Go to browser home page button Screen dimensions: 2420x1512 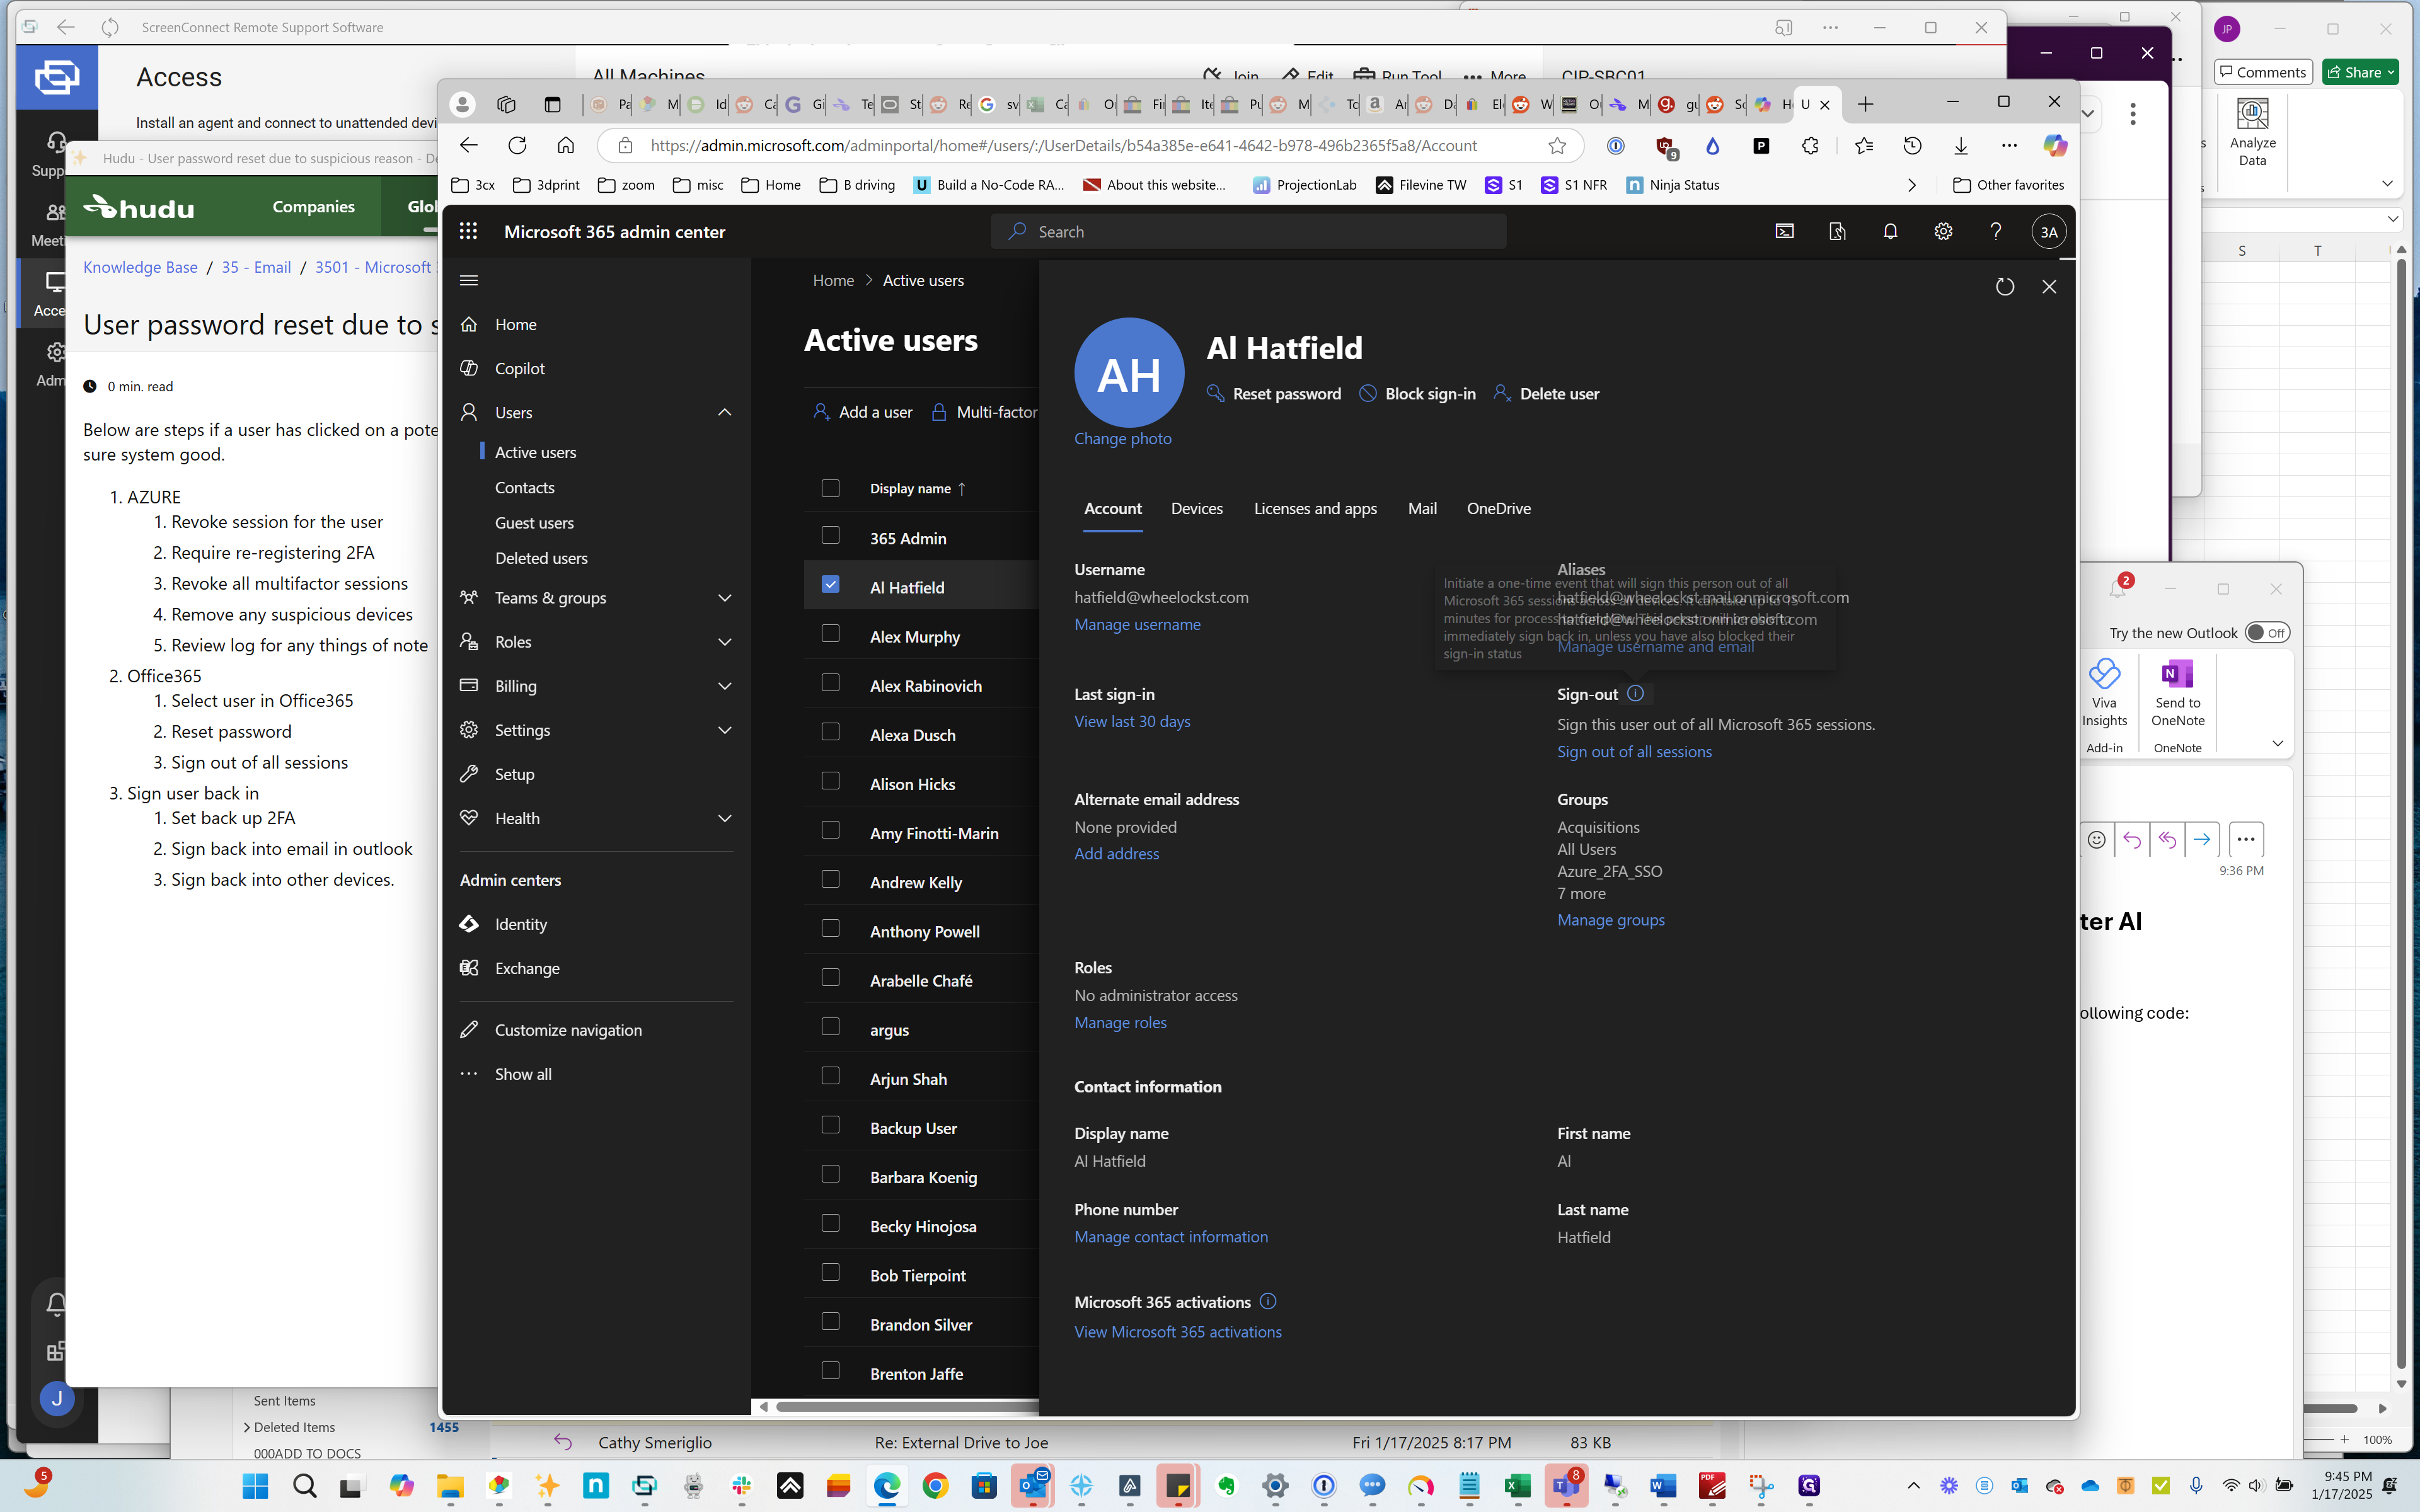click(x=566, y=146)
